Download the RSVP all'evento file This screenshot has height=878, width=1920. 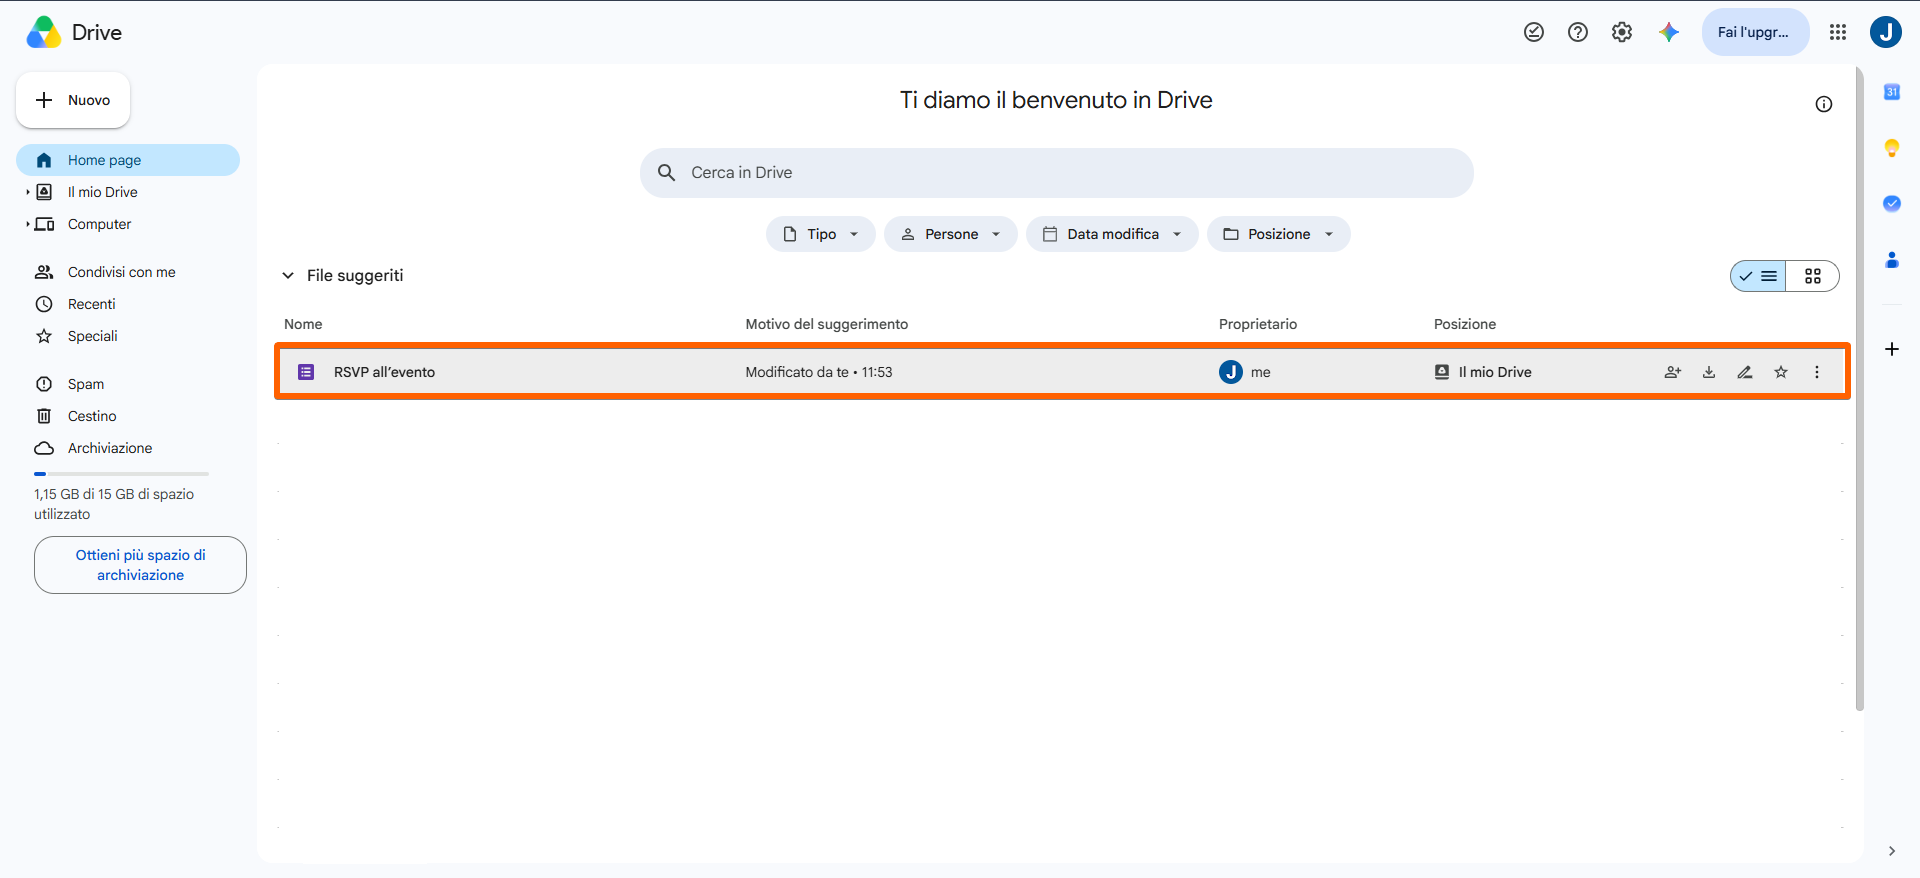pos(1709,372)
